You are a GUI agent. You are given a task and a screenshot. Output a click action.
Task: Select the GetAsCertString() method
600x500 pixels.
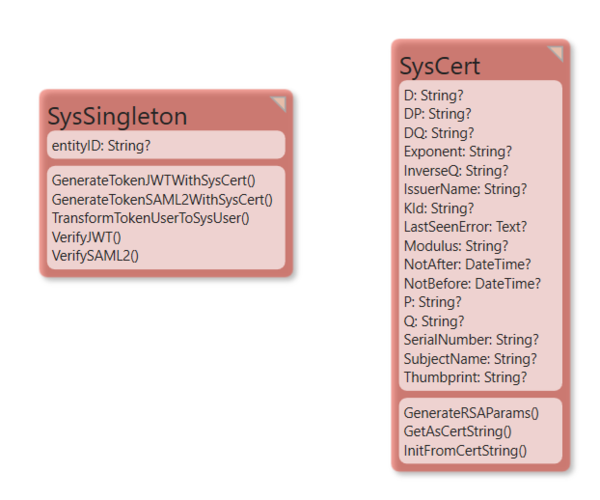458,432
